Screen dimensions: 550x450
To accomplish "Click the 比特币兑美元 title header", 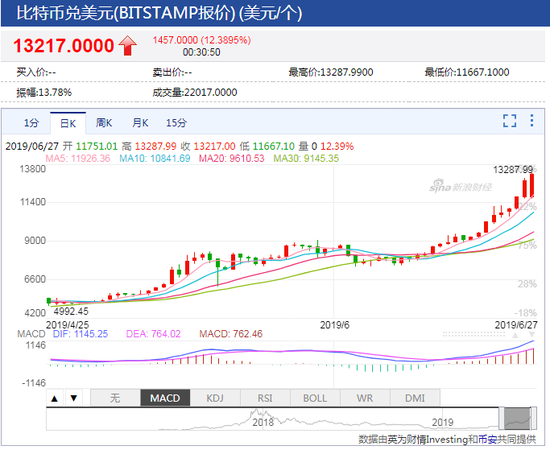I will coord(159,13).
